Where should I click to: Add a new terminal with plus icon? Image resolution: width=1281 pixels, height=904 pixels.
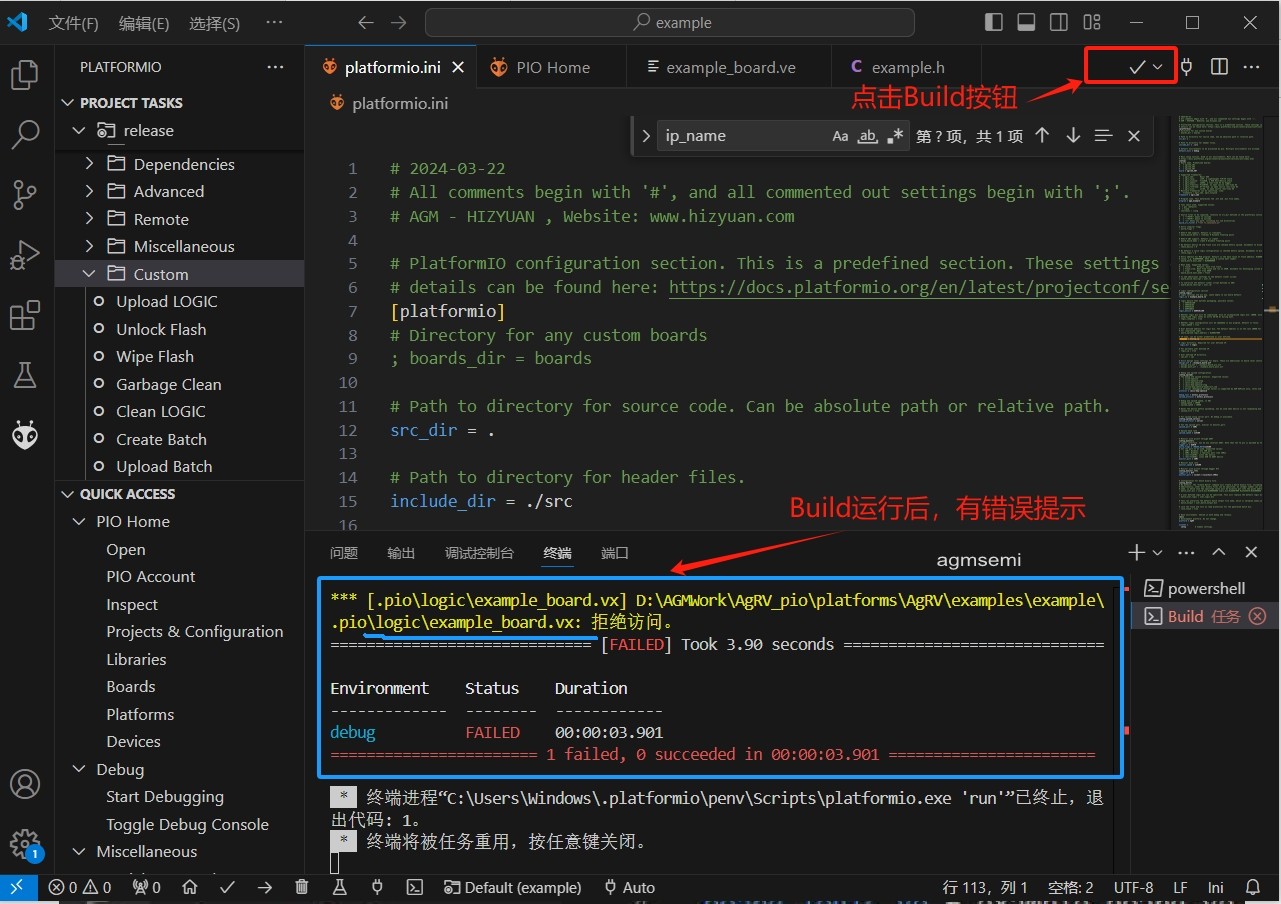click(1136, 552)
